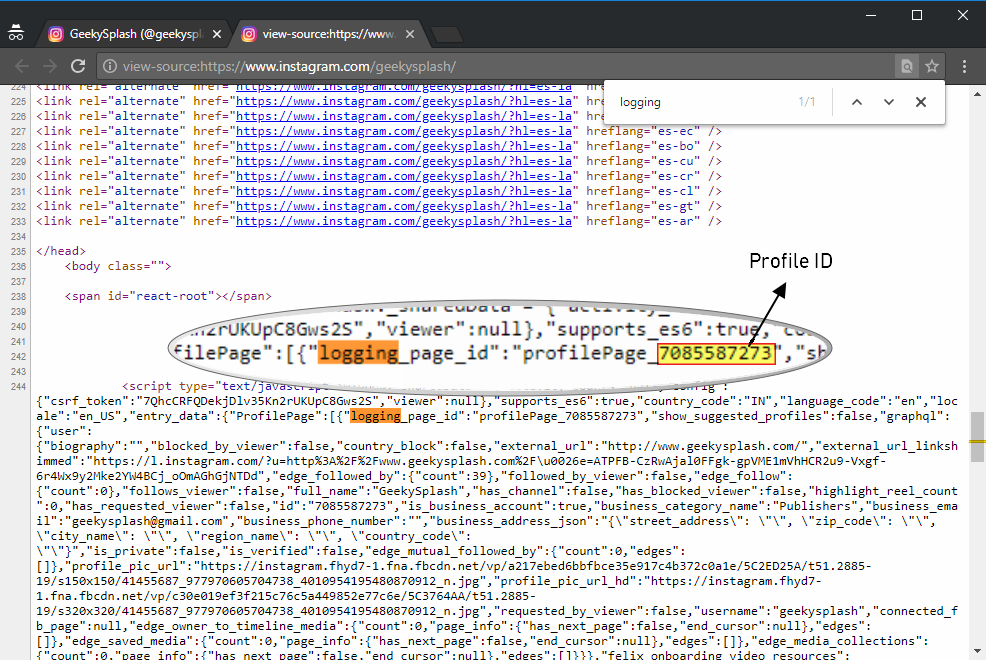Click the scrollbar down arrow
Viewport: 986px width, 660px height.
[977, 652]
